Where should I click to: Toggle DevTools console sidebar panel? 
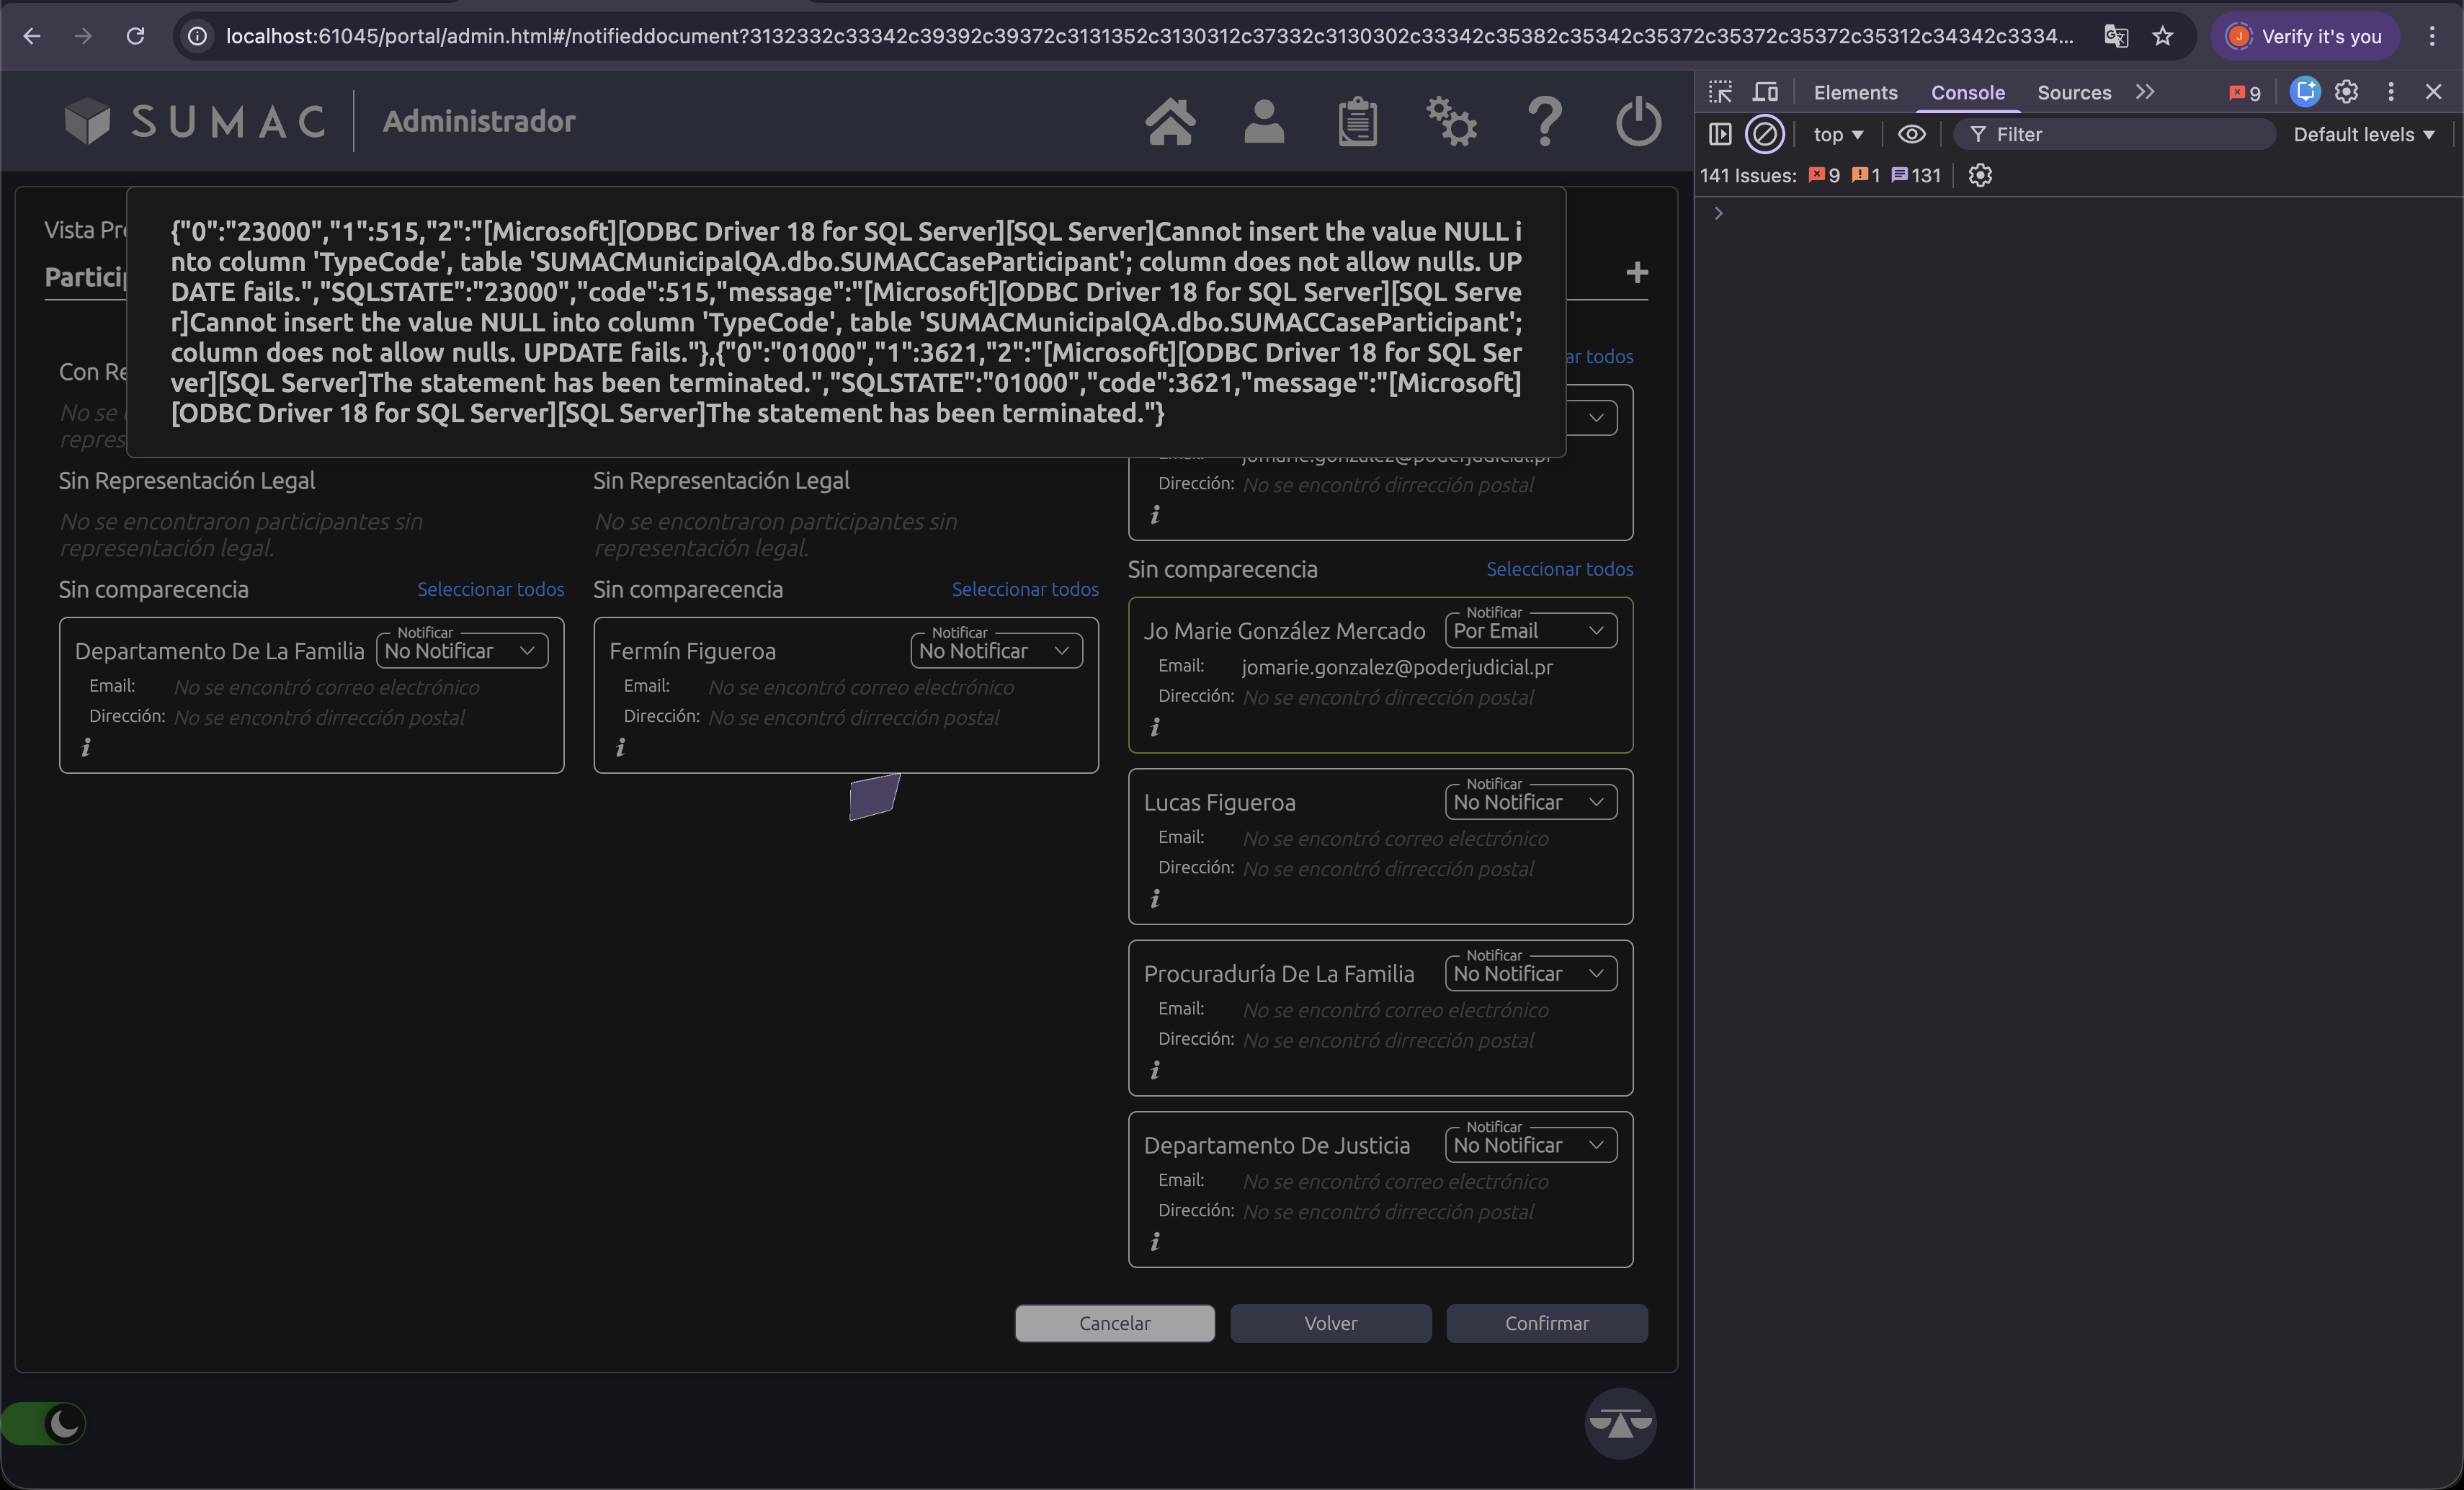coord(1720,134)
